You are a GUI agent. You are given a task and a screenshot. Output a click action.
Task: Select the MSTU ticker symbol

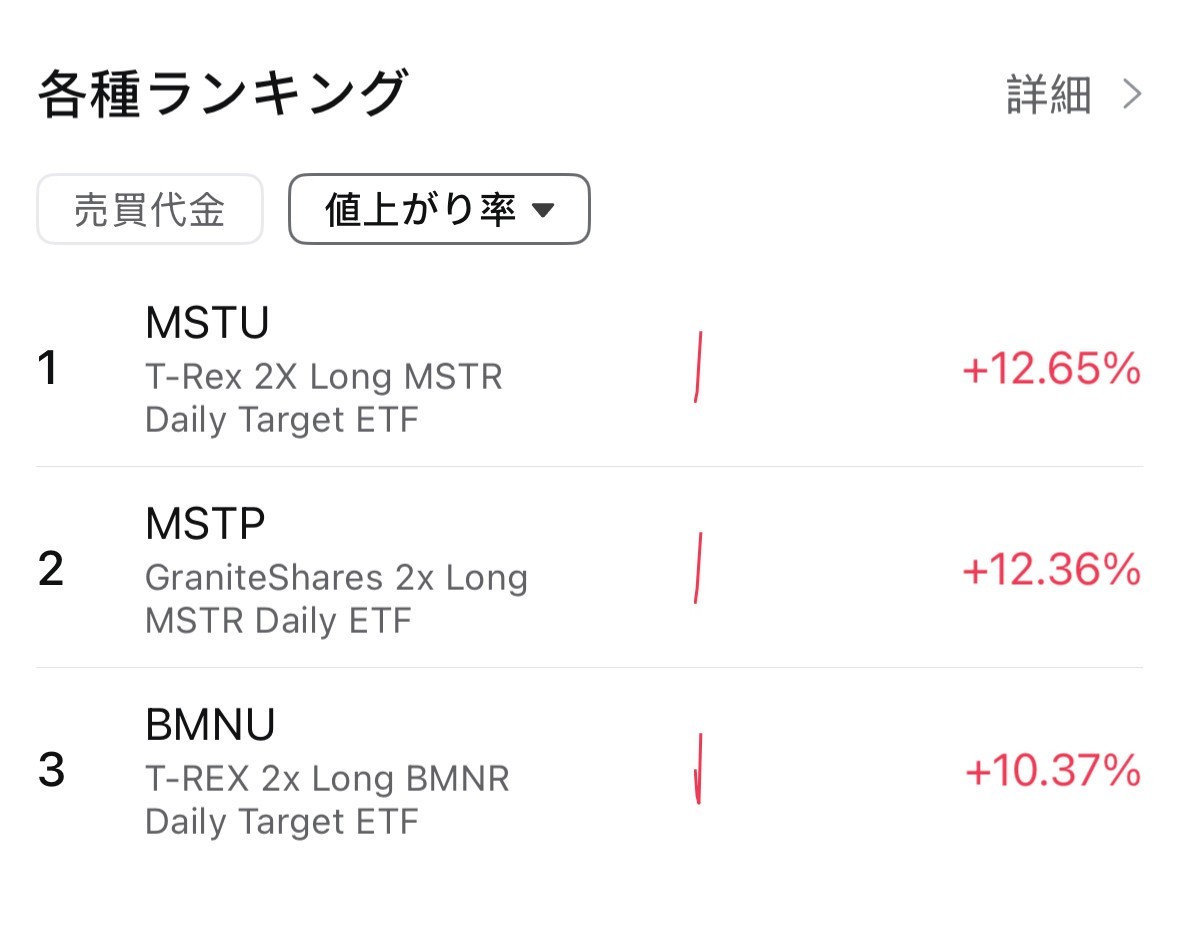tap(208, 323)
